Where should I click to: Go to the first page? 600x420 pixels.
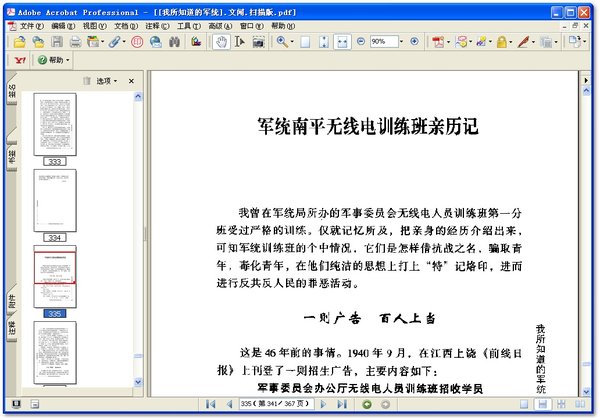coord(210,404)
